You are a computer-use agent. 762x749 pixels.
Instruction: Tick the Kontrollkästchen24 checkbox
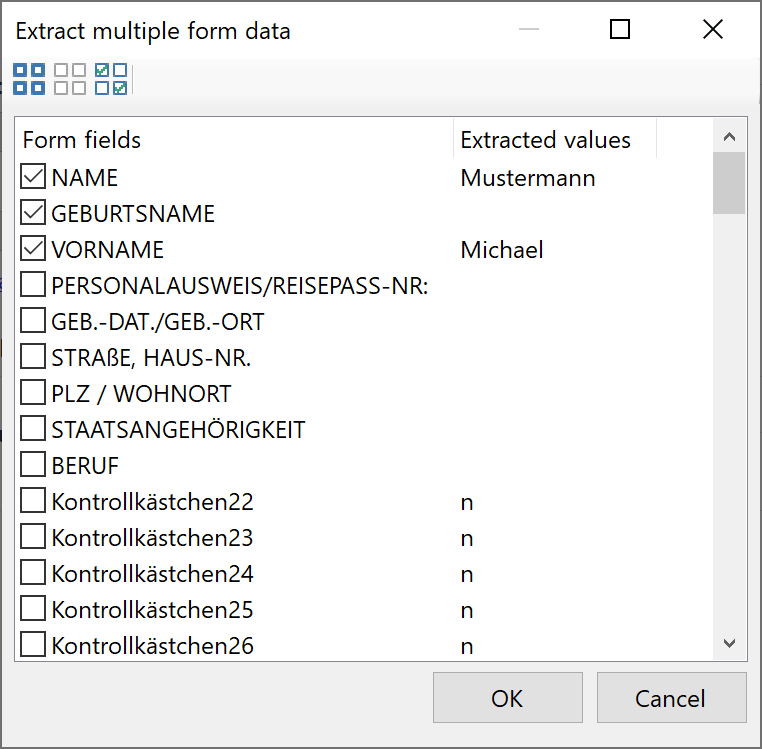coord(33,572)
